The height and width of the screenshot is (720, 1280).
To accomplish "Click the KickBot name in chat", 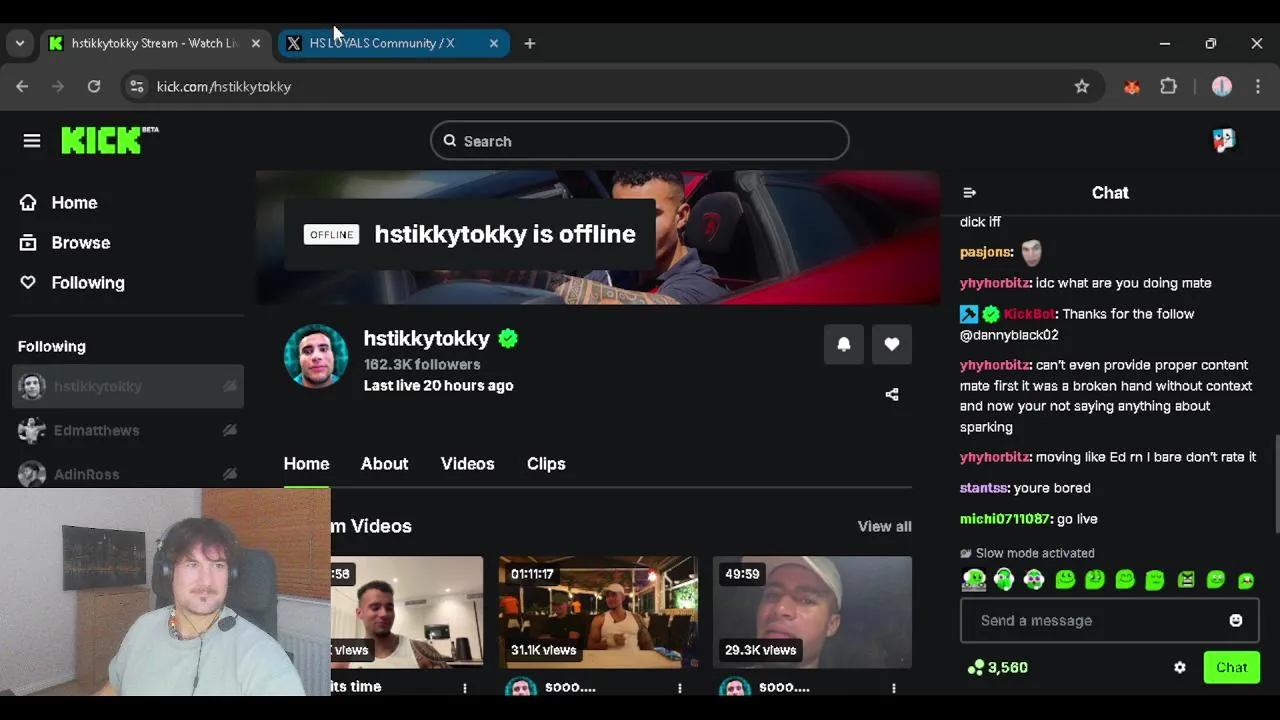I will click(x=1029, y=314).
